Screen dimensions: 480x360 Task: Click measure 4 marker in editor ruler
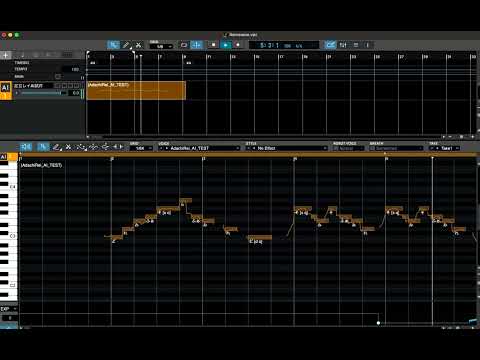[295, 159]
